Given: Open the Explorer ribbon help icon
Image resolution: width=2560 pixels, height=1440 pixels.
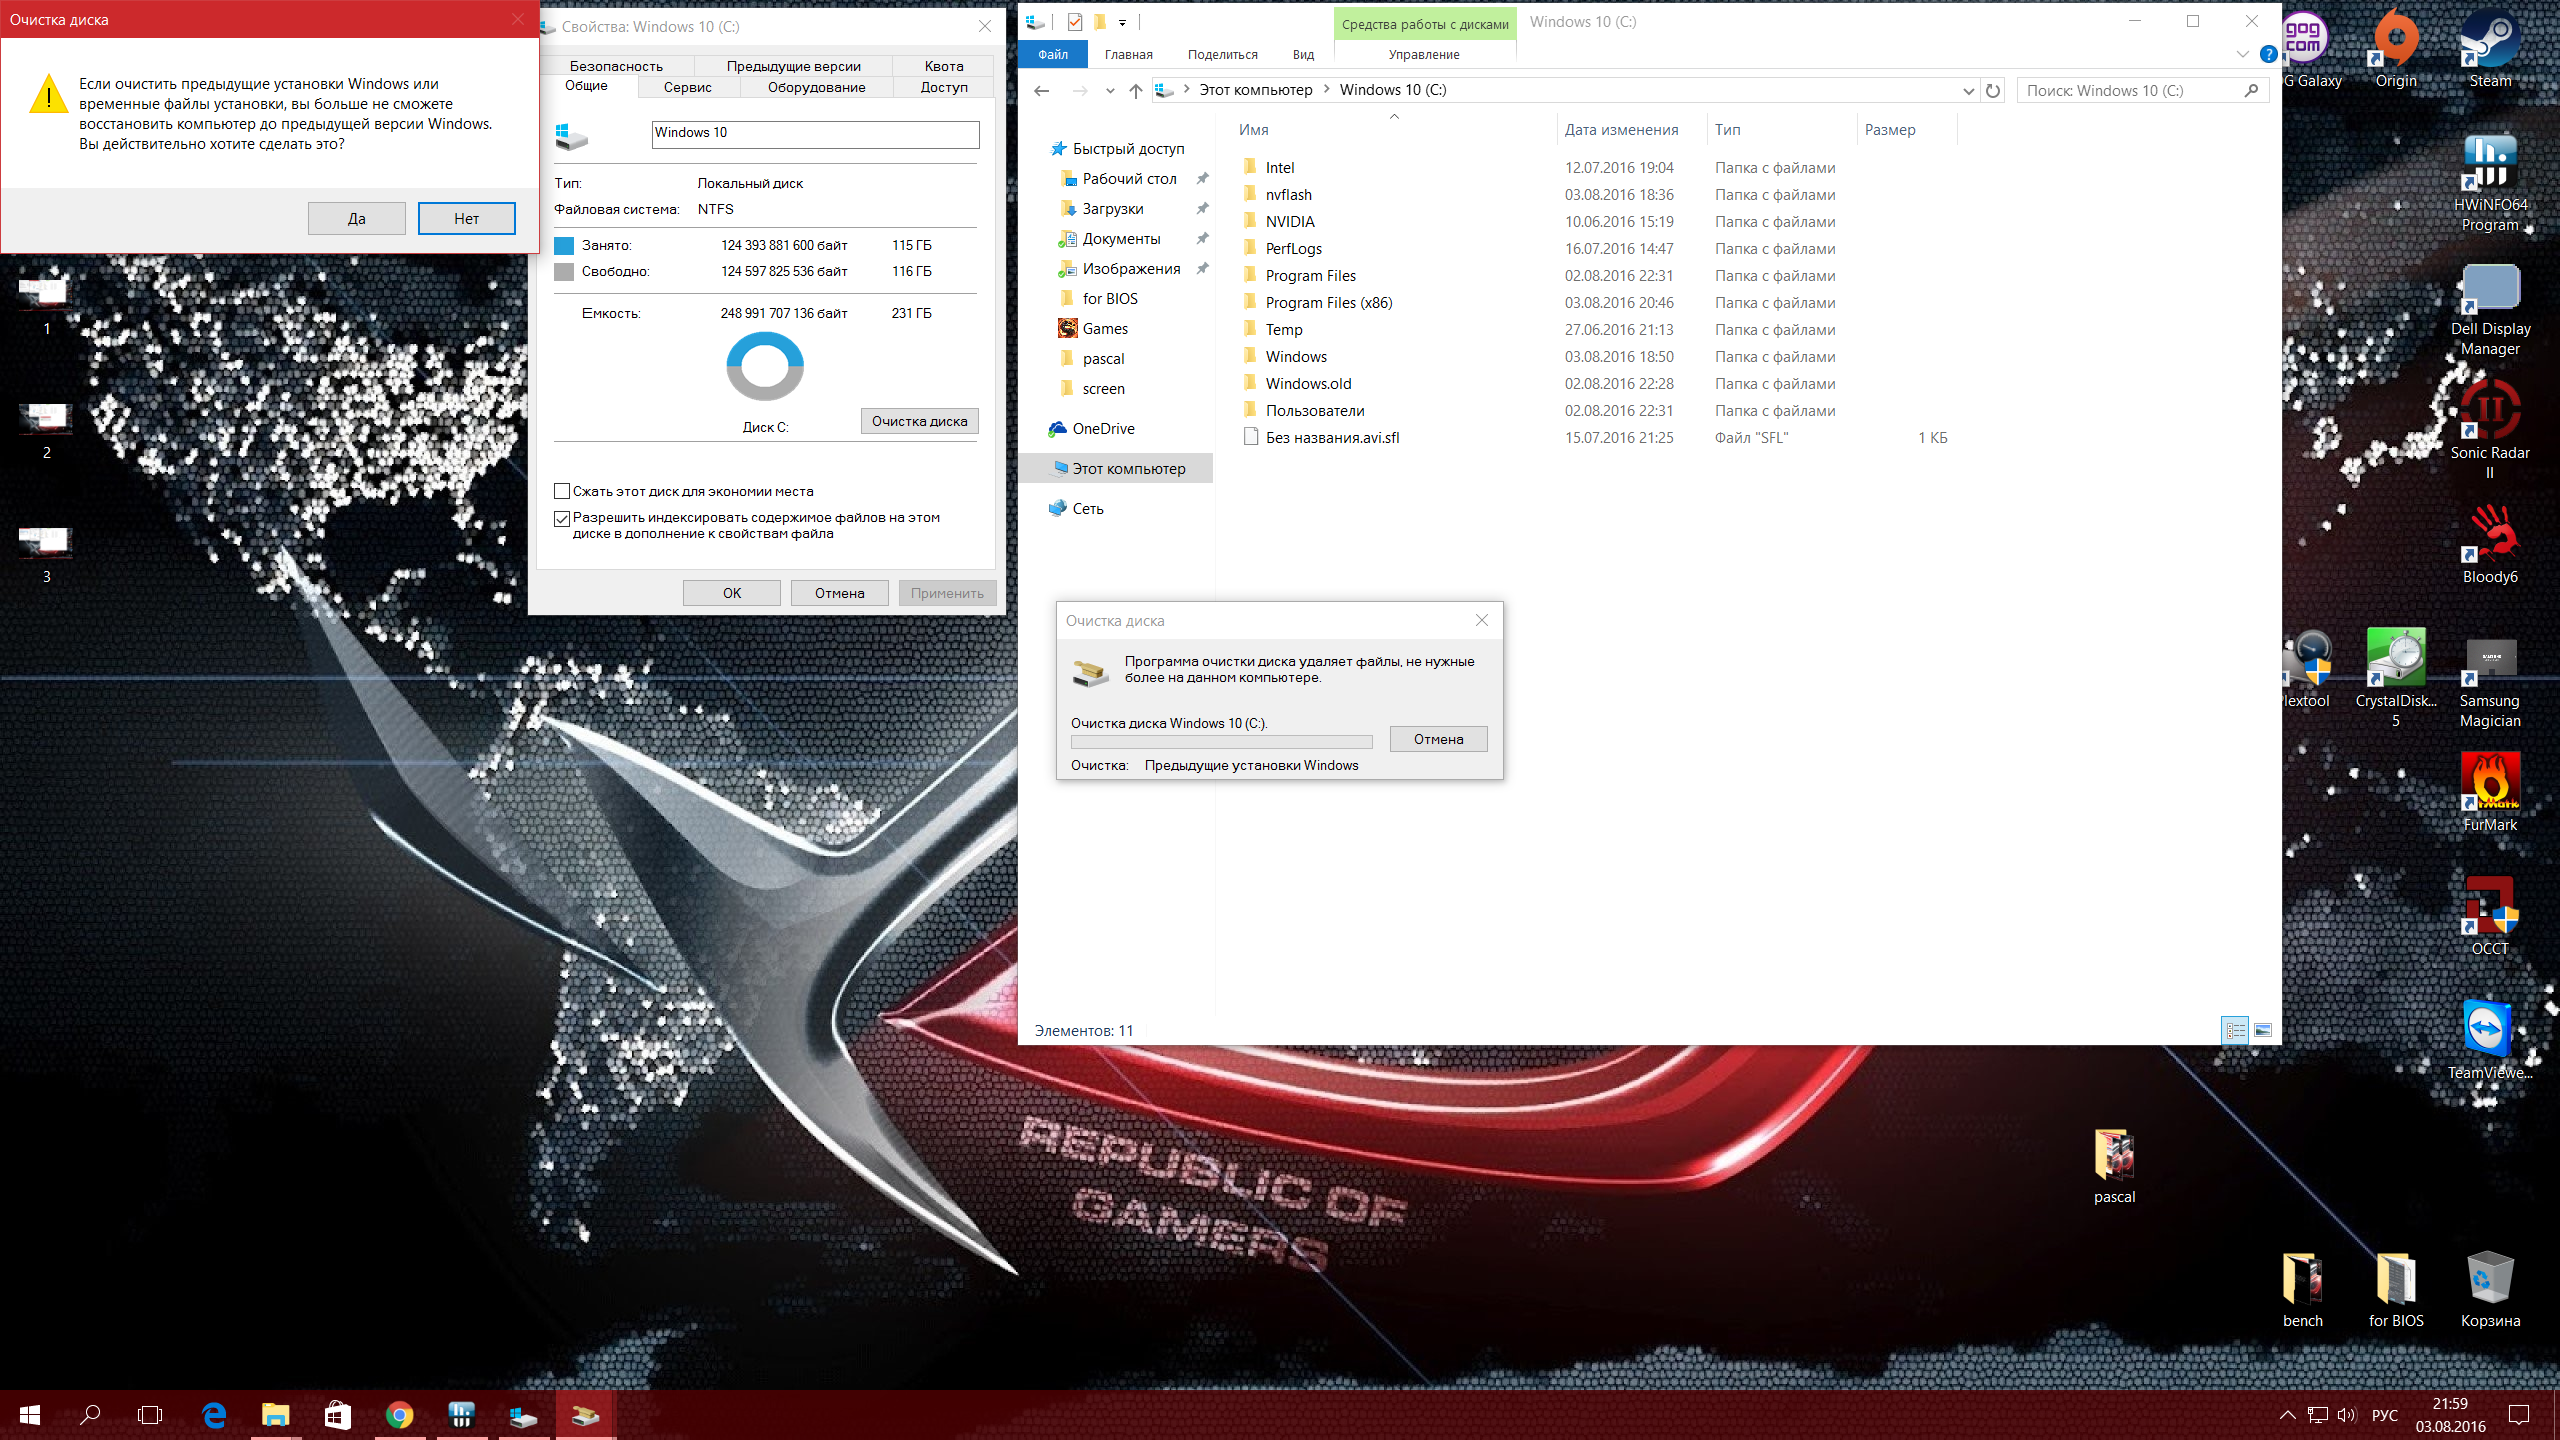Looking at the screenshot, I should [x=2269, y=54].
